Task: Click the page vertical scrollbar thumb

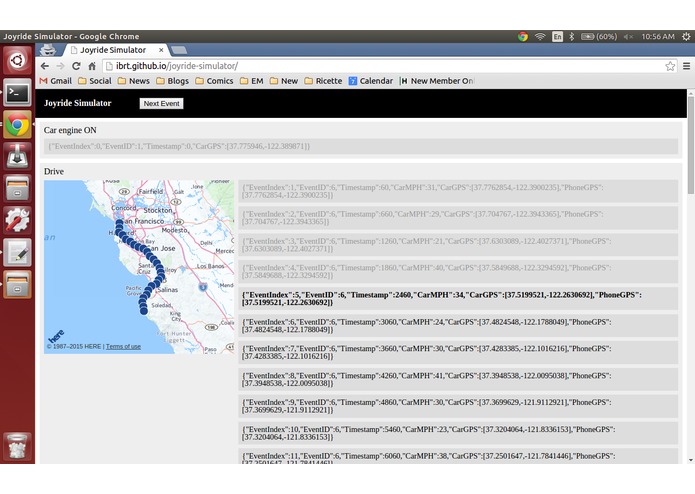Action: coord(691,145)
